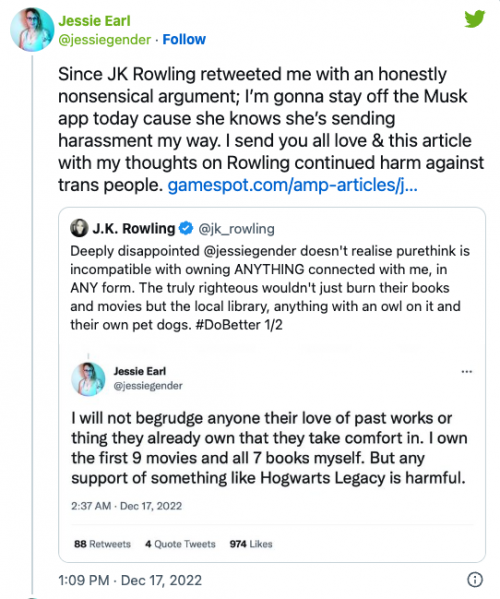The width and height of the screenshot is (500, 599).
Task: Click the 2:37 AM Dec 17 timestamp
Action: (x=126, y=506)
